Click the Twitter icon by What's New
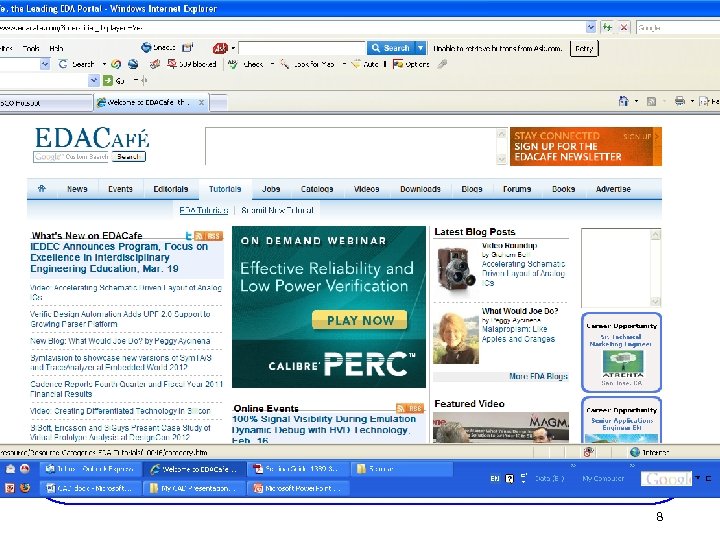Viewport: 720px width, 540px height. tap(188, 236)
